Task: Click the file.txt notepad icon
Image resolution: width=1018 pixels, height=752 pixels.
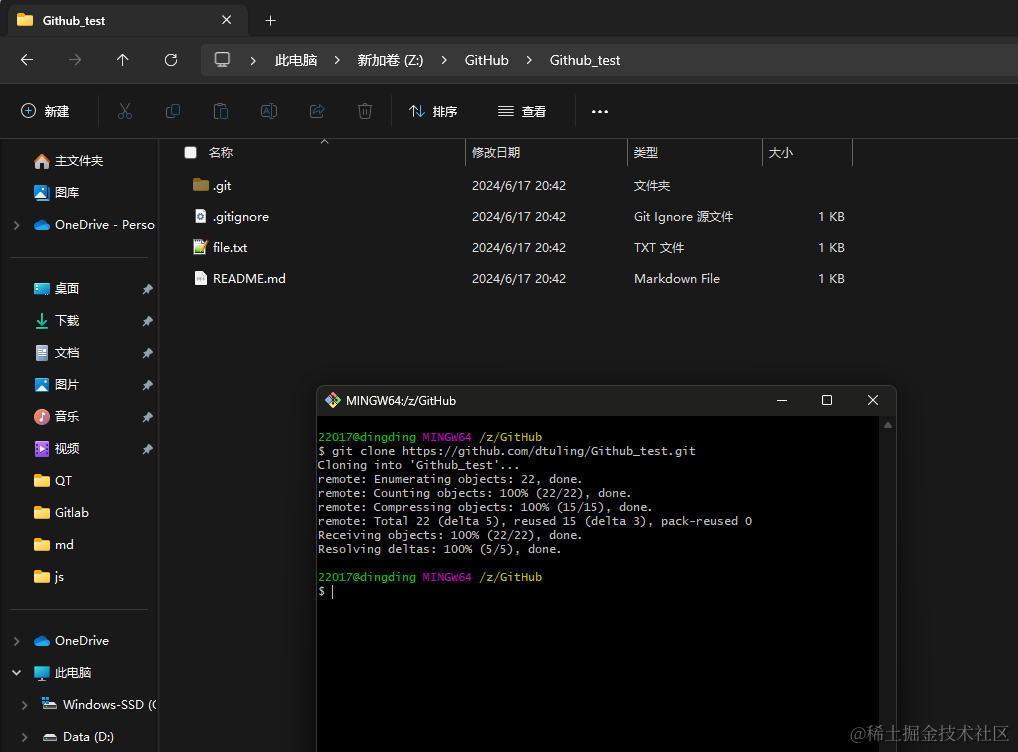Action: point(201,247)
